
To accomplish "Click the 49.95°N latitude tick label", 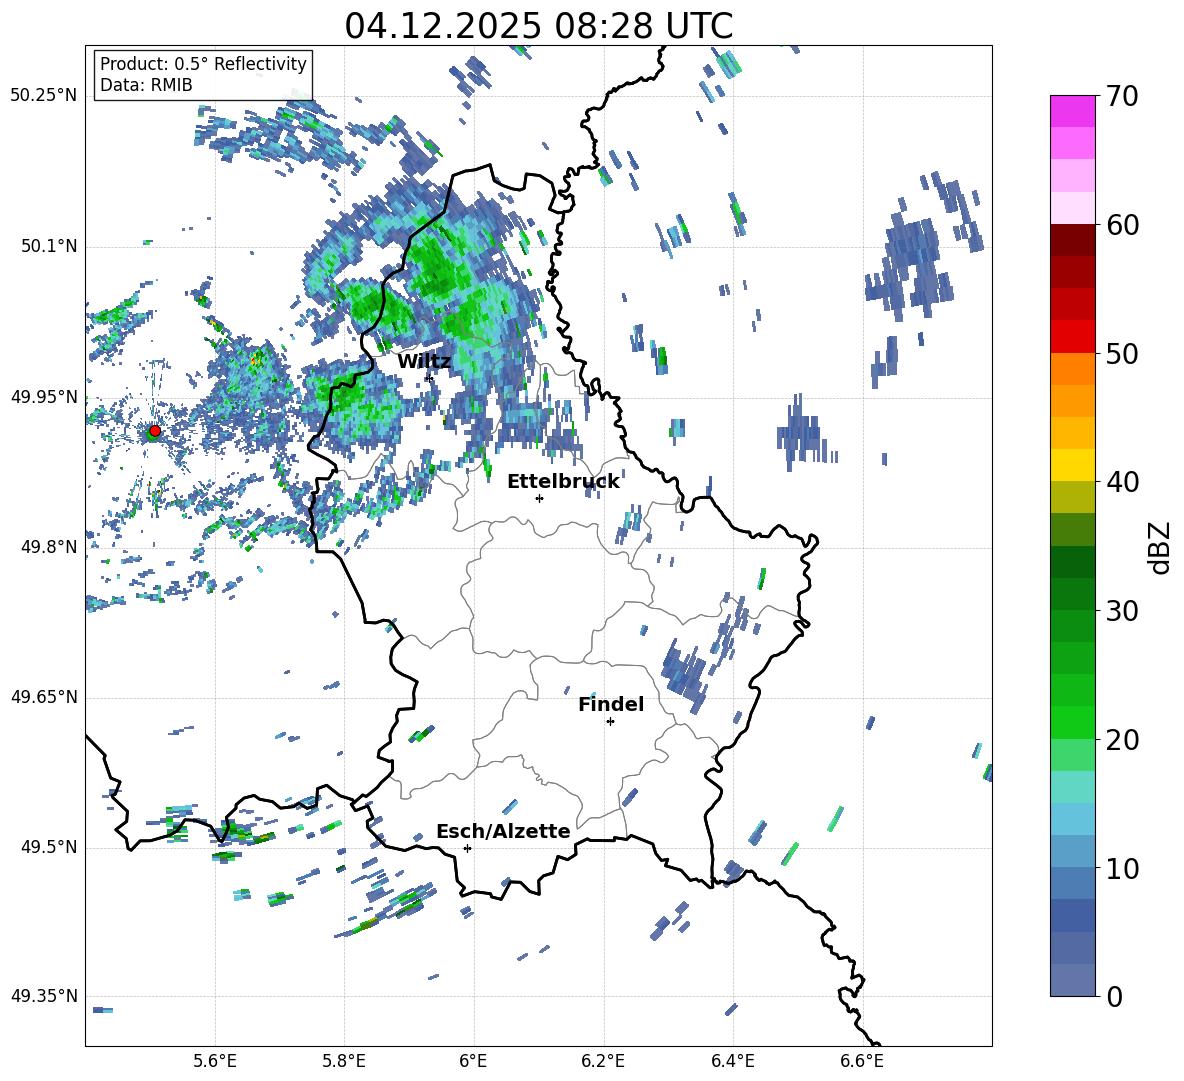I will [x=44, y=397].
